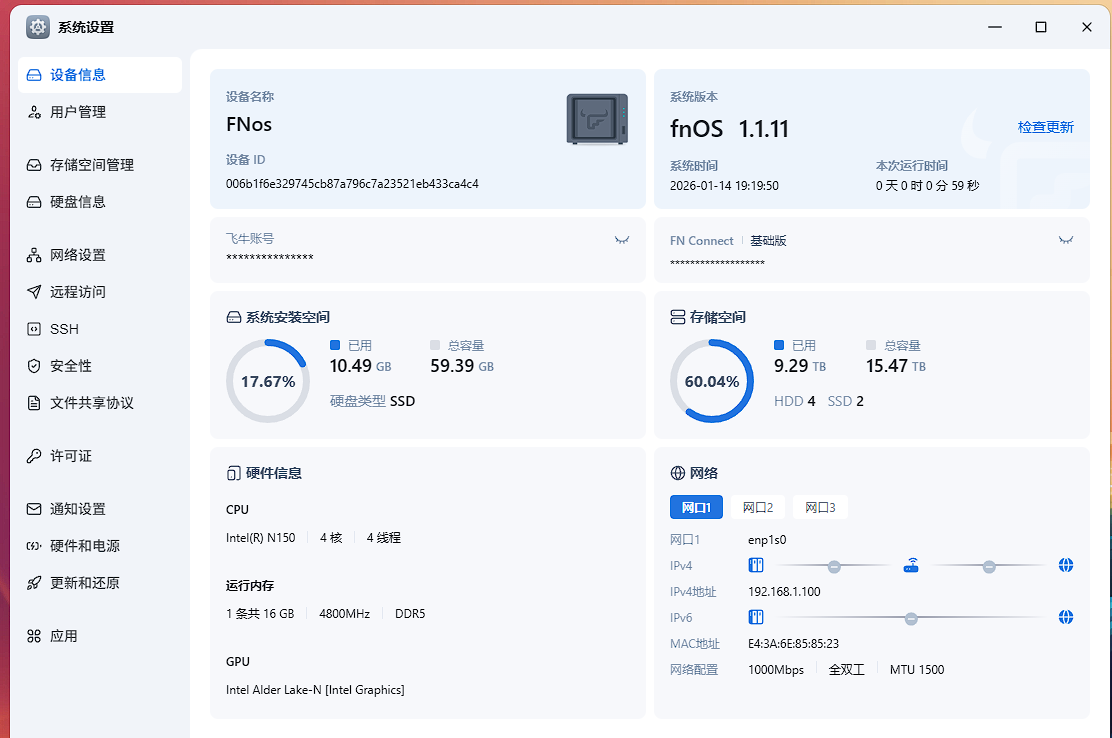Click the storage icon beside the 存储空间 heading

677,317
